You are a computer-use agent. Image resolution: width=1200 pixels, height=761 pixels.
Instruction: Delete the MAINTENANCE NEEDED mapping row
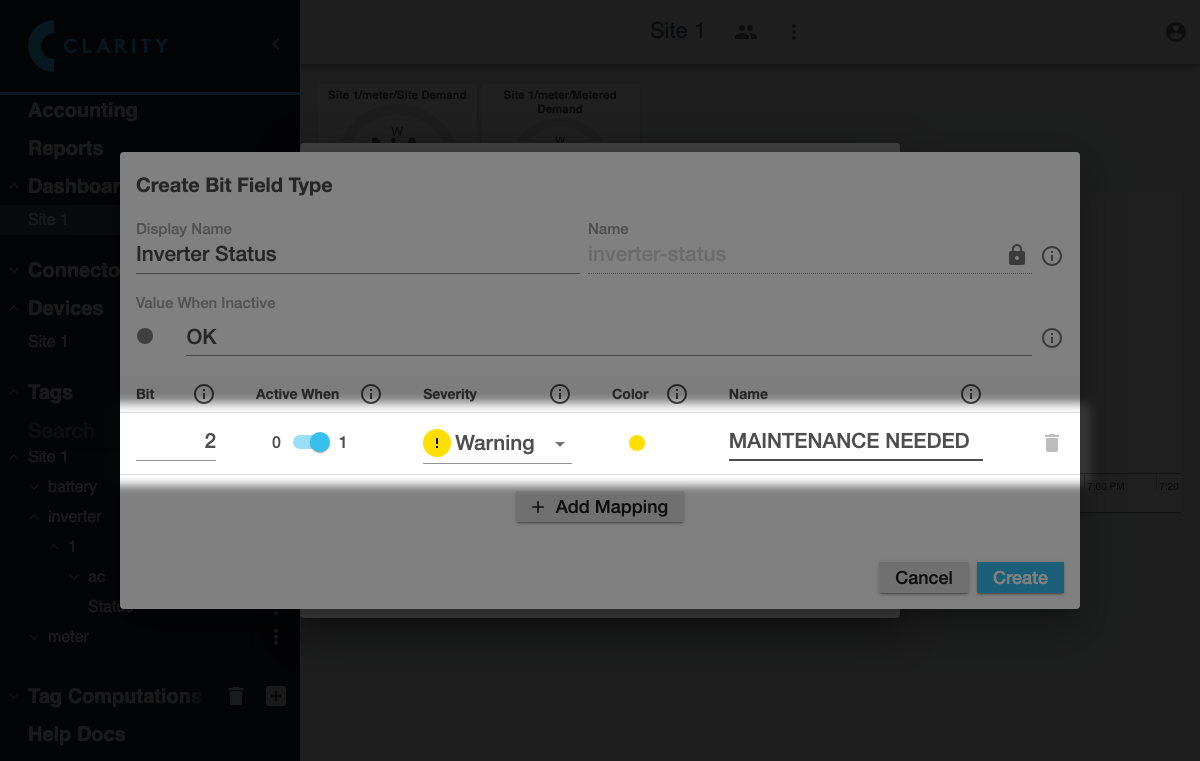[x=1051, y=443]
